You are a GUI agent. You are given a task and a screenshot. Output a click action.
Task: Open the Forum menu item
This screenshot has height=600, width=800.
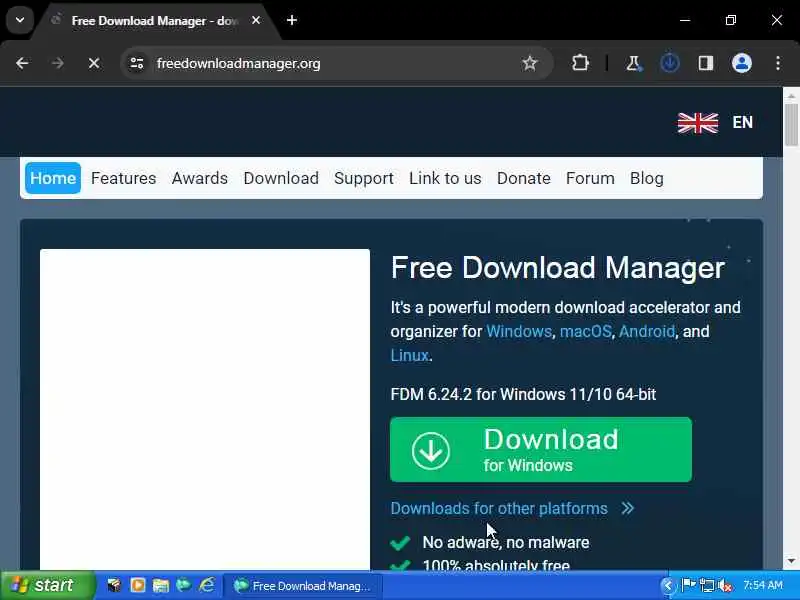coord(590,178)
